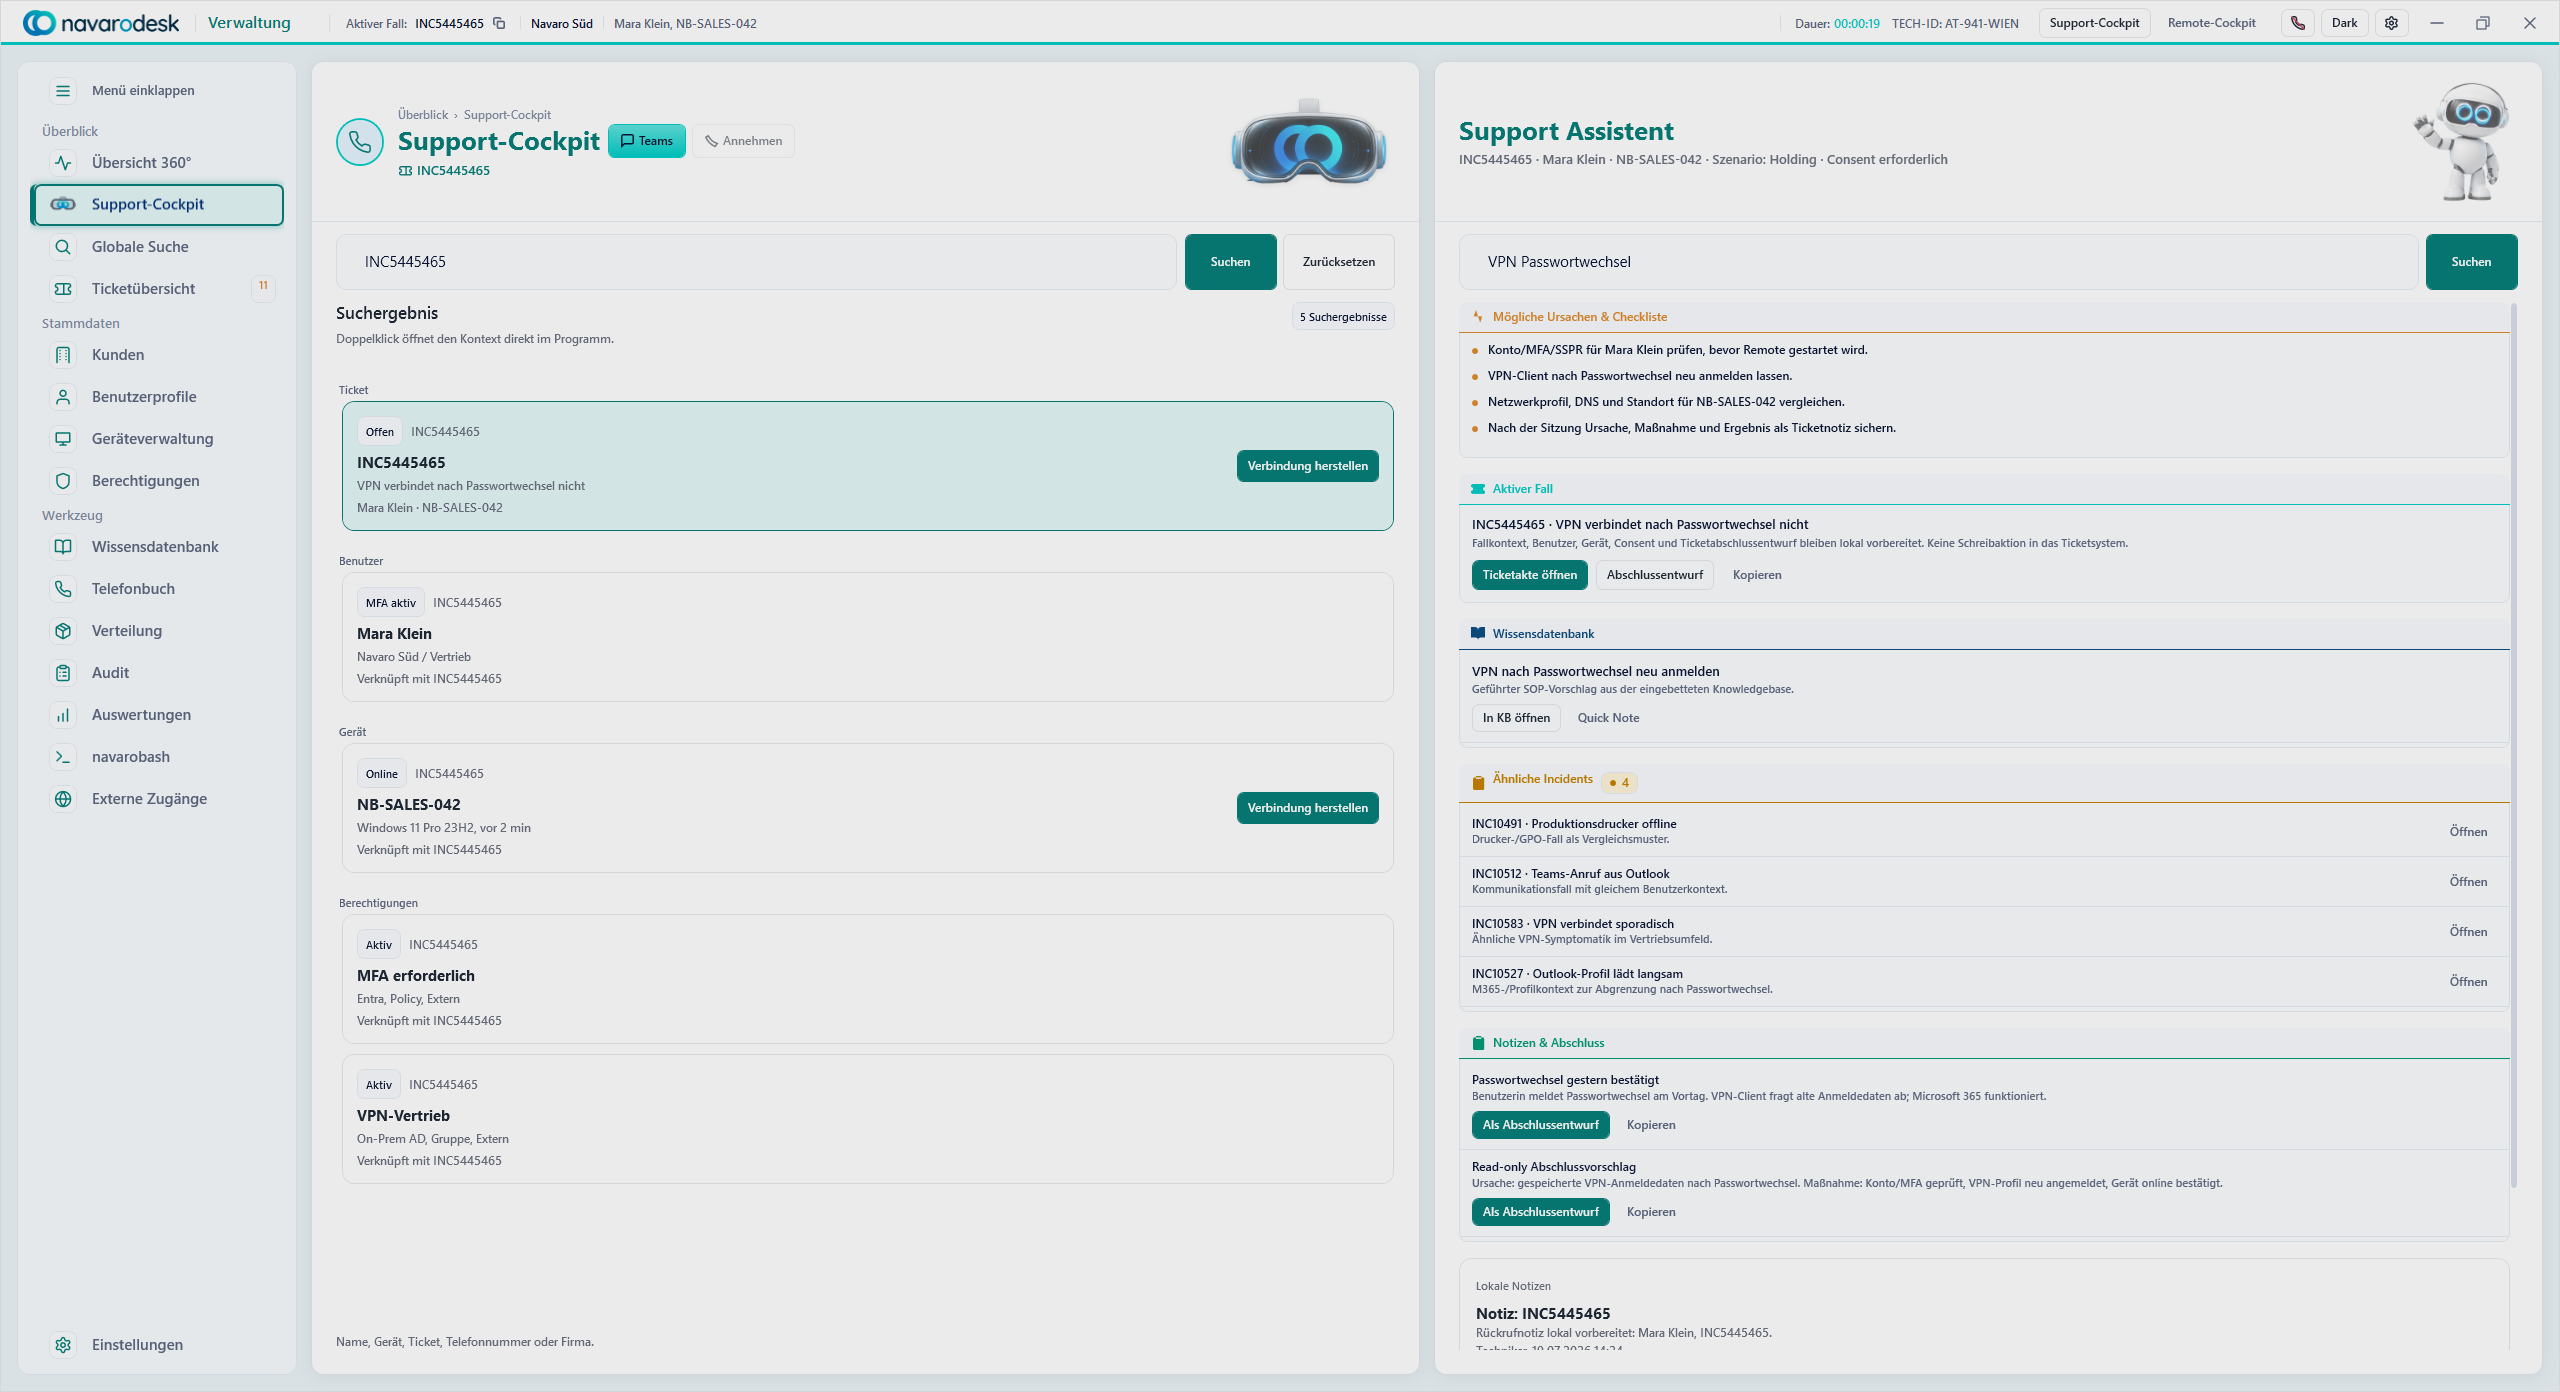The width and height of the screenshot is (2560, 1392).
Task: Click the Überblick breadcrumb link
Action: click(423, 115)
